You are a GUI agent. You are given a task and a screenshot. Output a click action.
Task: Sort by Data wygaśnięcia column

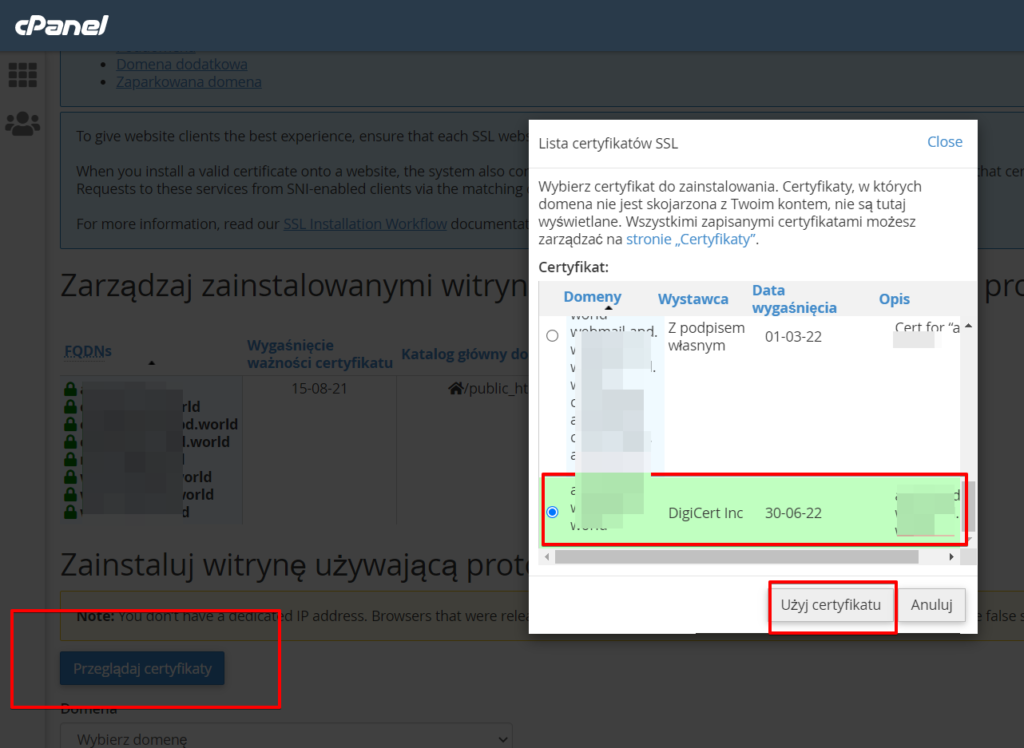pyautogui.click(x=794, y=299)
